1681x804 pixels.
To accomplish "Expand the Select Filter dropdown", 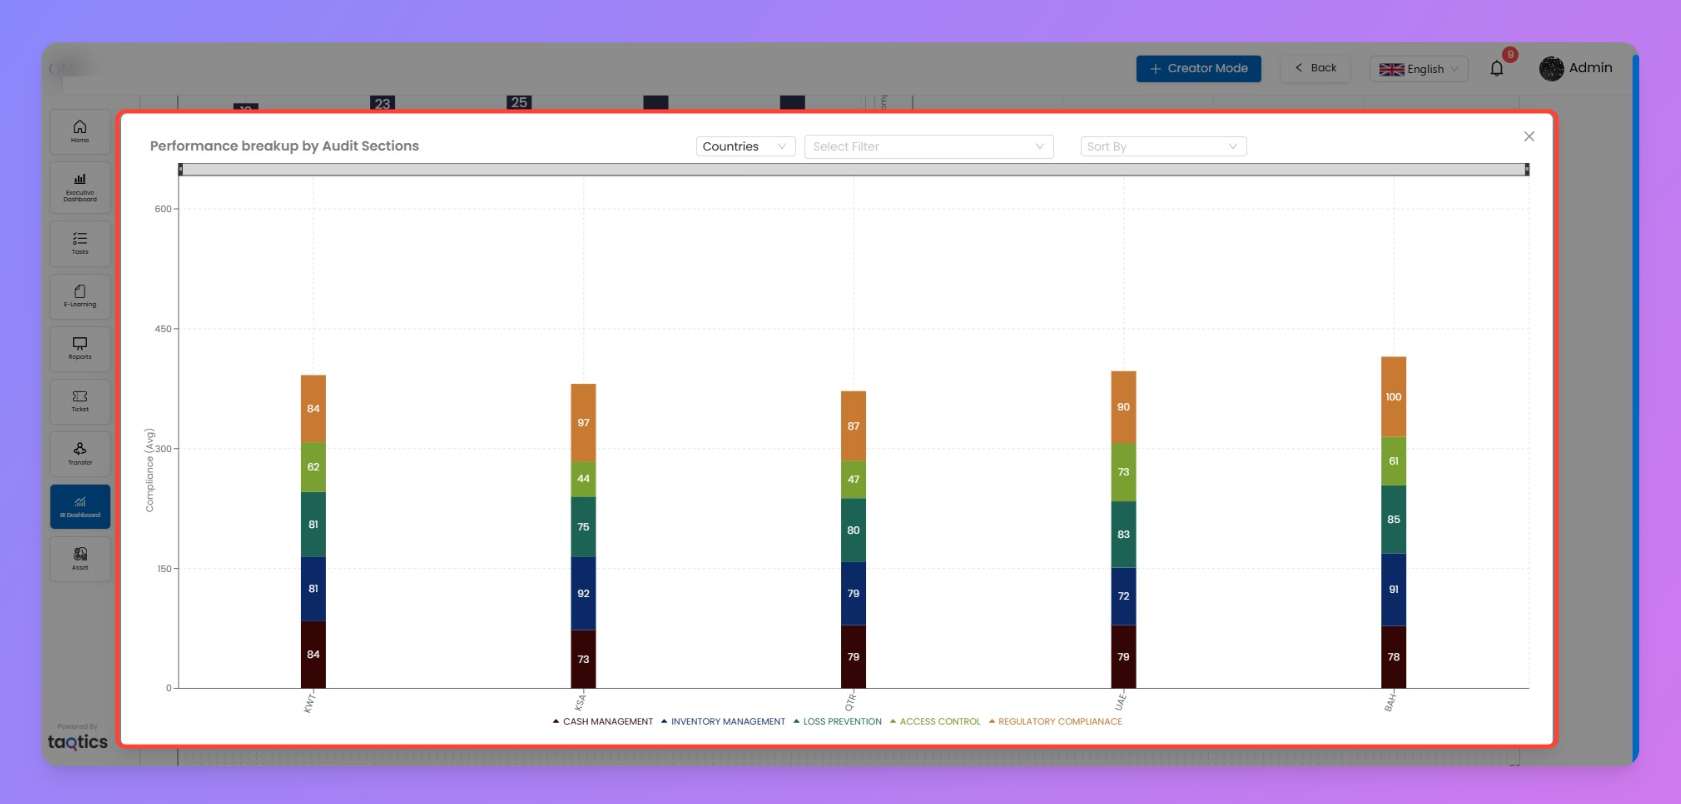I will [928, 147].
